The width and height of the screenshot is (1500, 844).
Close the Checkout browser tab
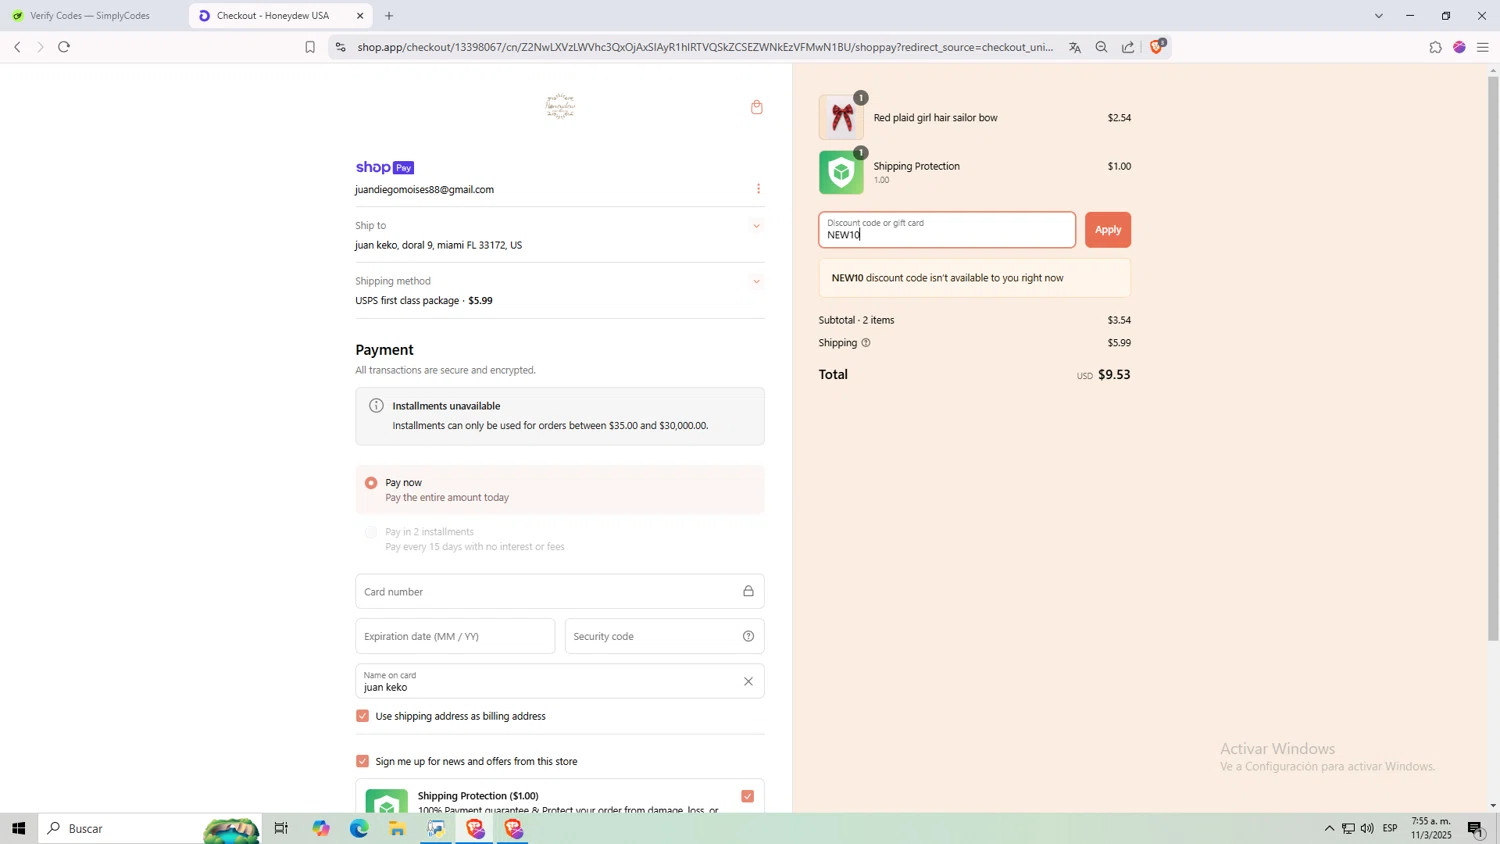(x=360, y=16)
